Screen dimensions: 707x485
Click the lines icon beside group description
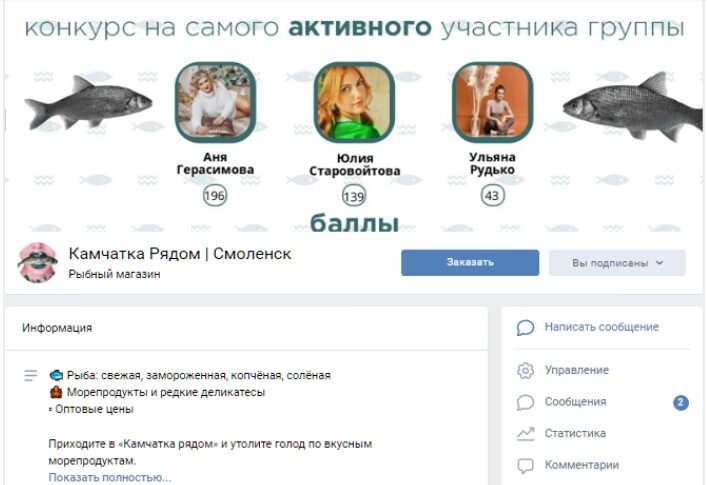point(31,375)
